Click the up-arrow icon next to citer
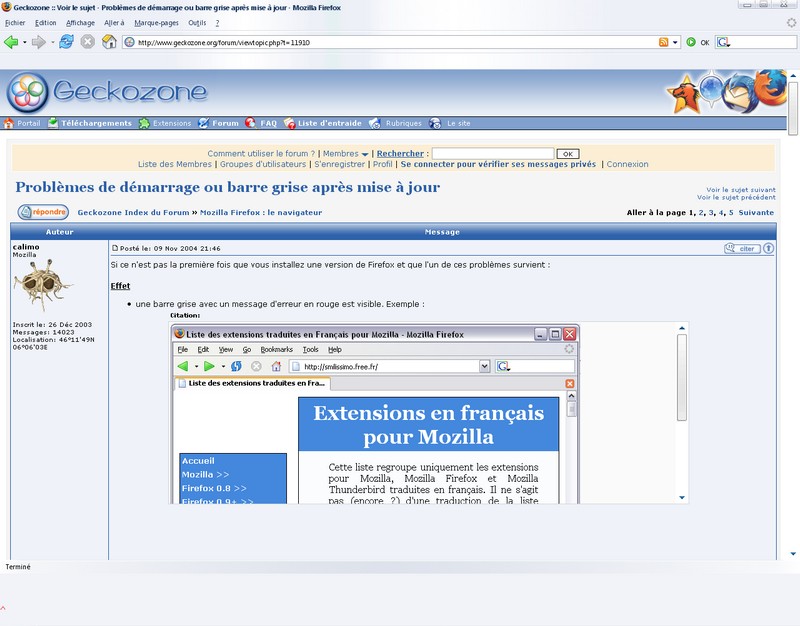Image resolution: width=800 pixels, height=626 pixels. coord(768,248)
